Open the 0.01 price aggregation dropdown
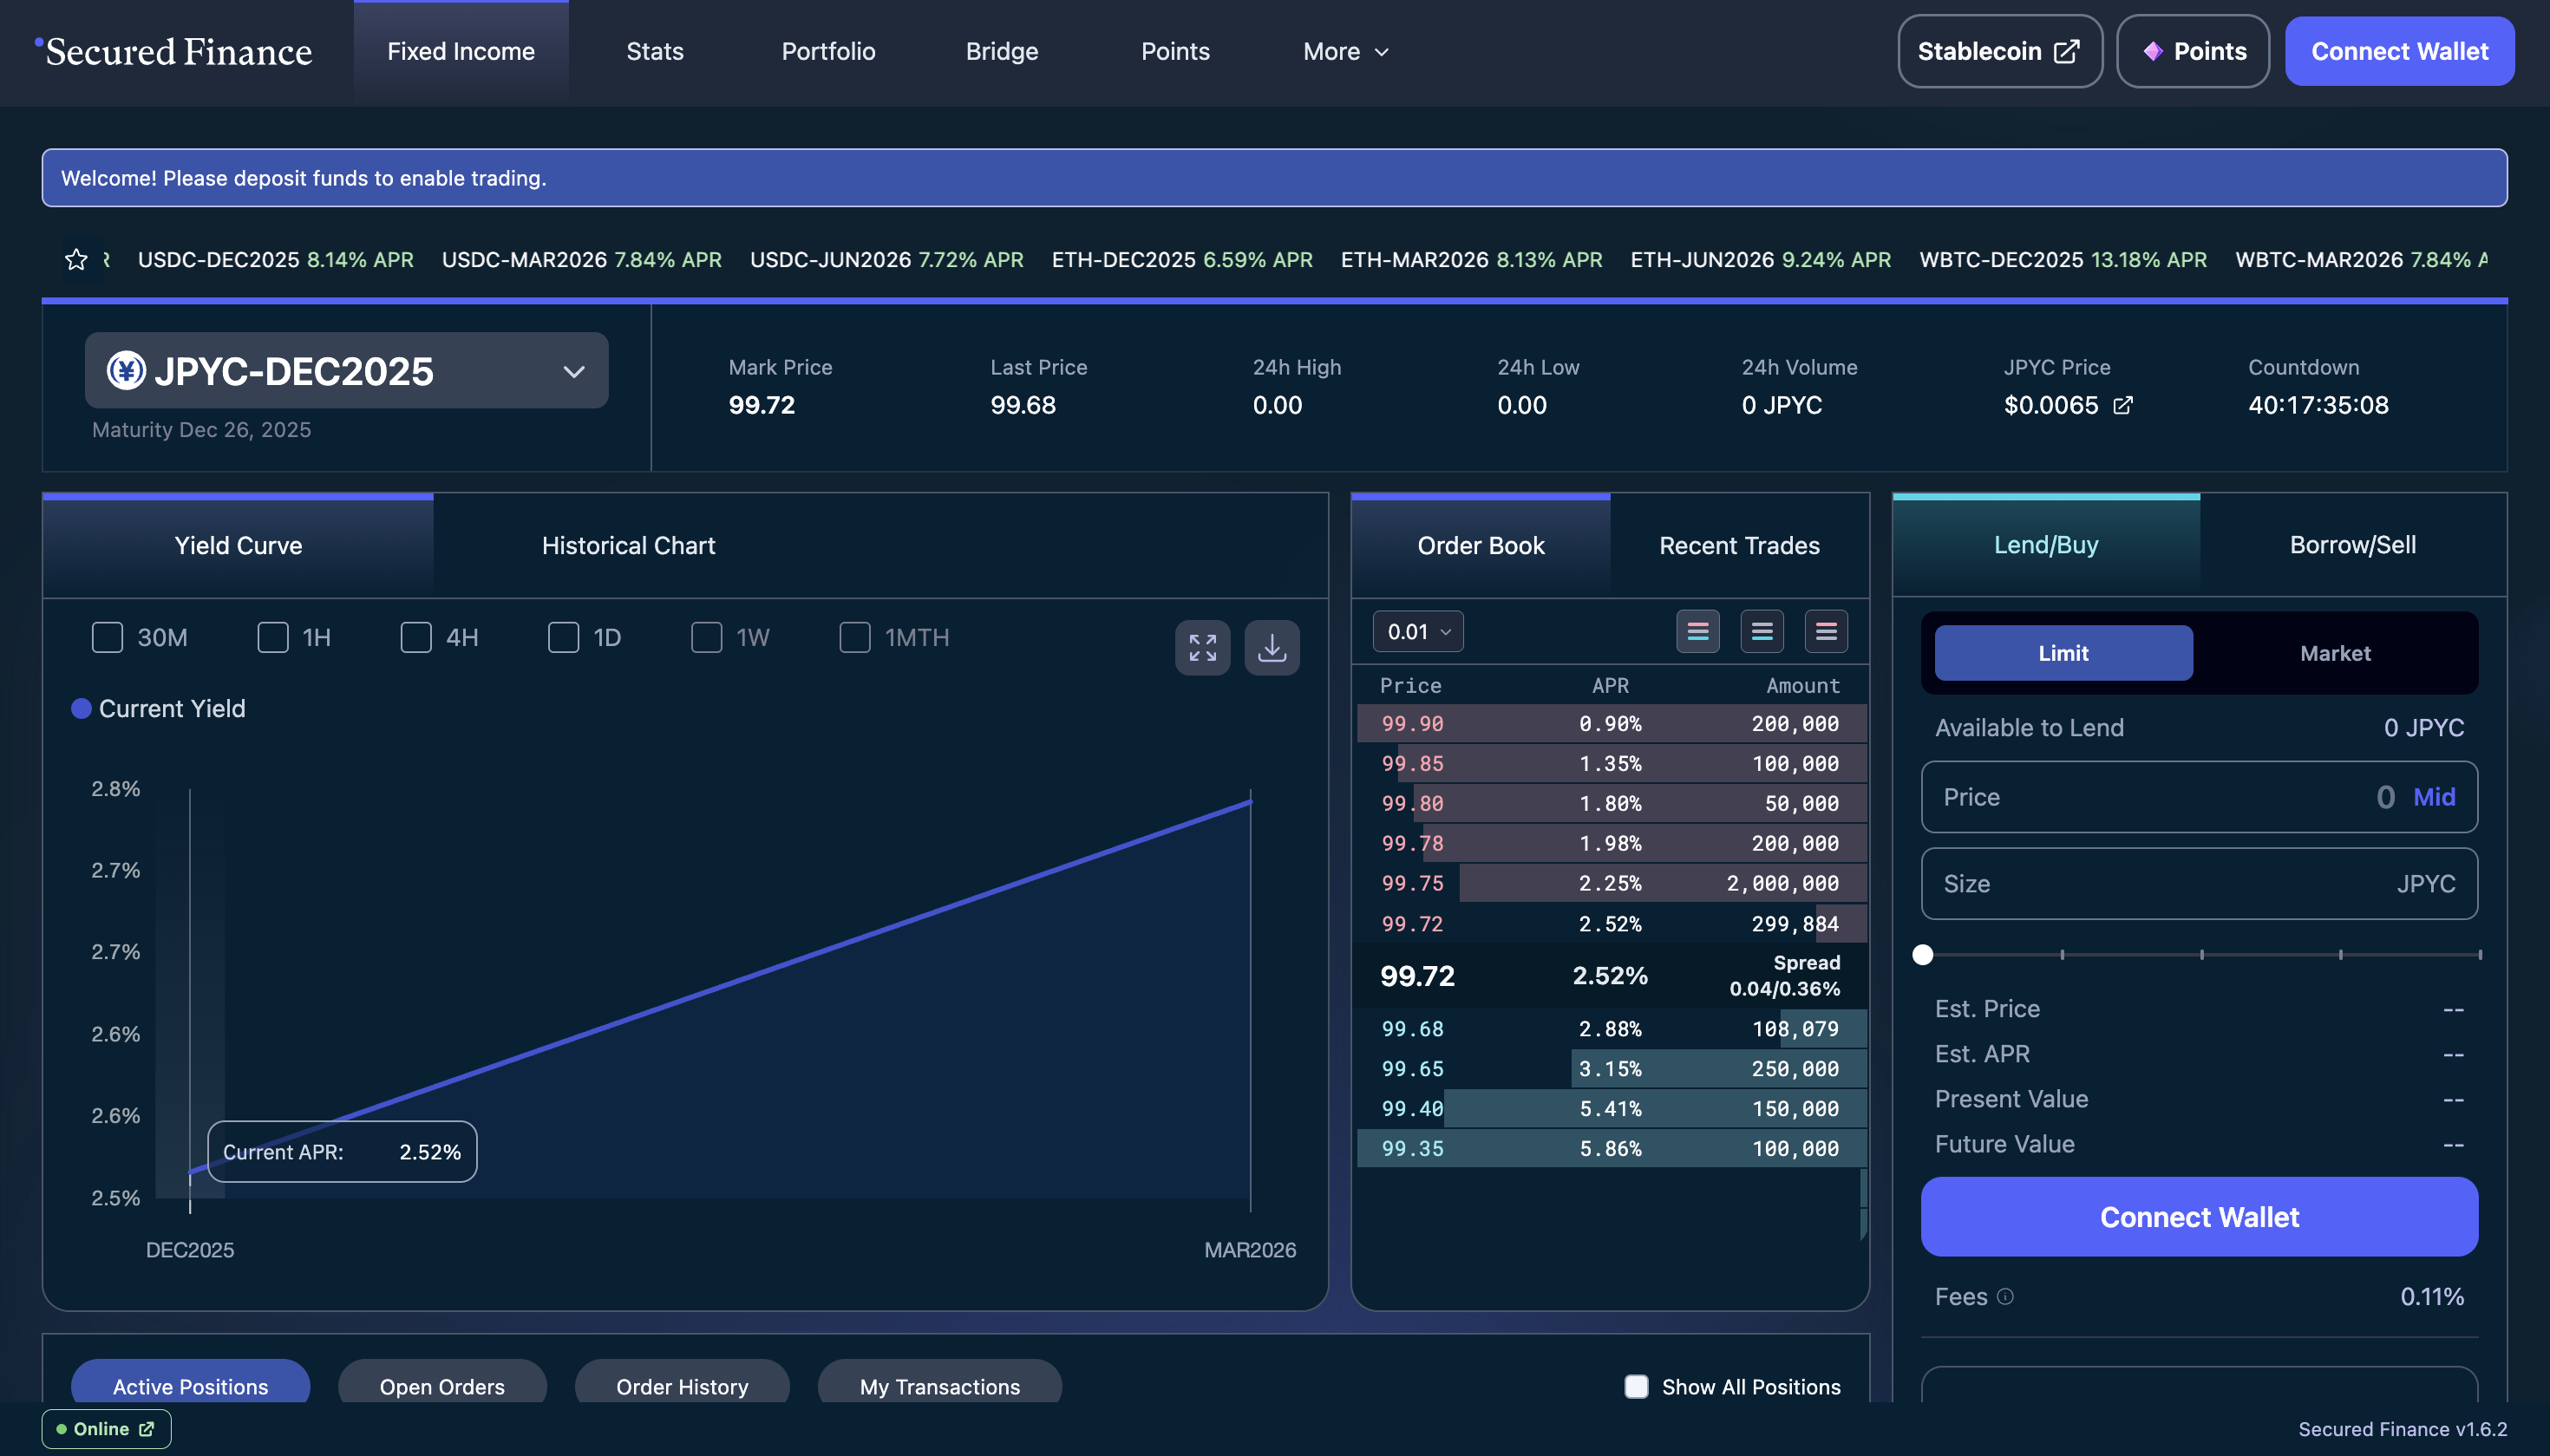The height and width of the screenshot is (1456, 2550). (1417, 632)
